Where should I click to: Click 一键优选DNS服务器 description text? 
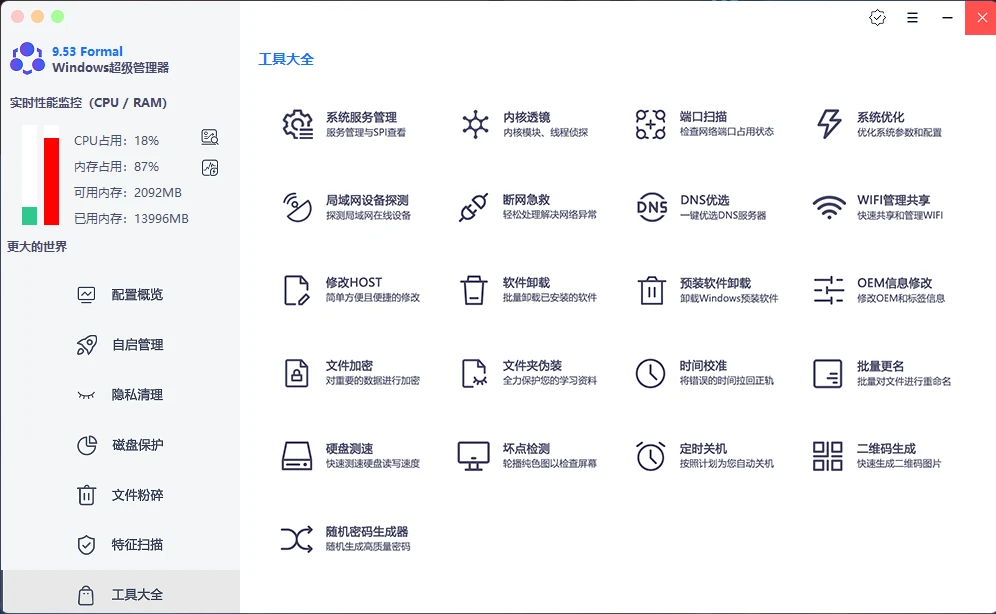point(723,215)
